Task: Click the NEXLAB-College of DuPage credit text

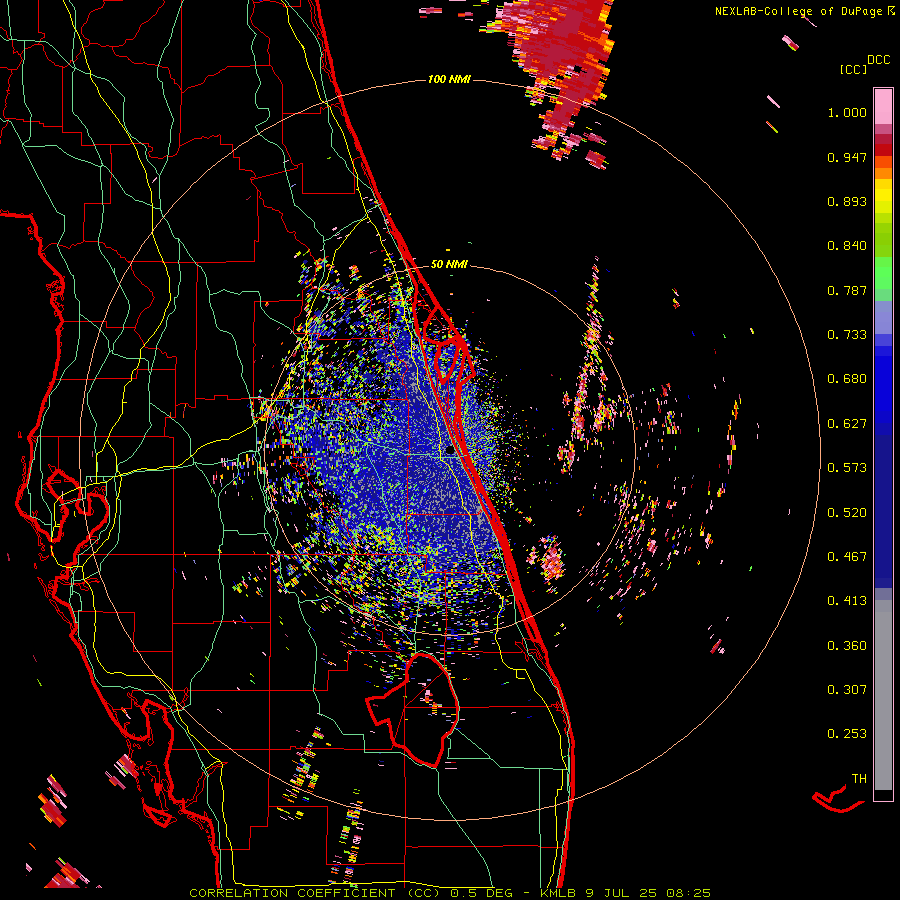Action: (800, 11)
